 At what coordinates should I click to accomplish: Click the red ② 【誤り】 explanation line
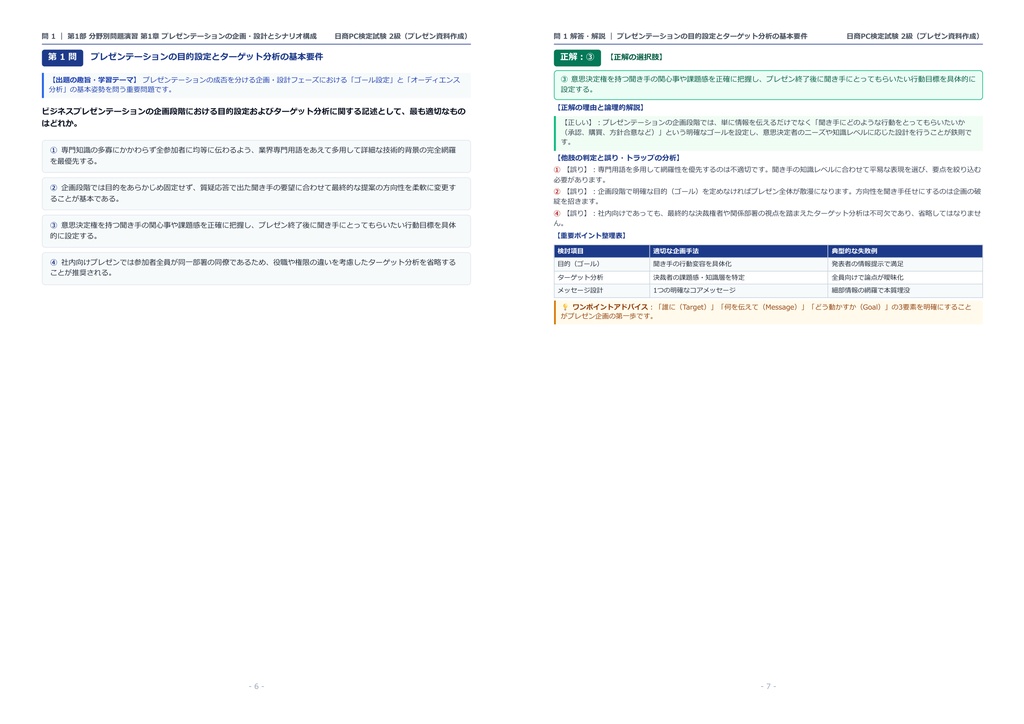point(767,197)
